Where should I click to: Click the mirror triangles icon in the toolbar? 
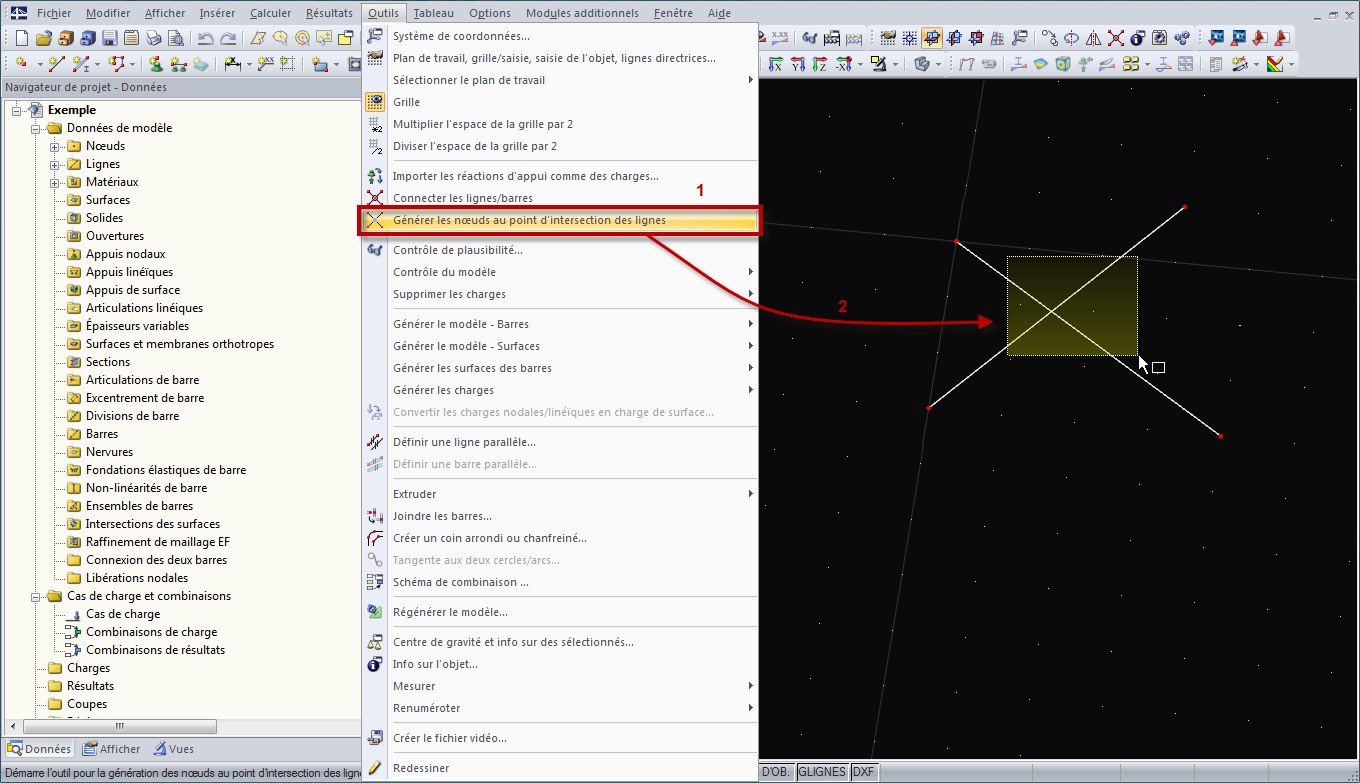(1093, 38)
